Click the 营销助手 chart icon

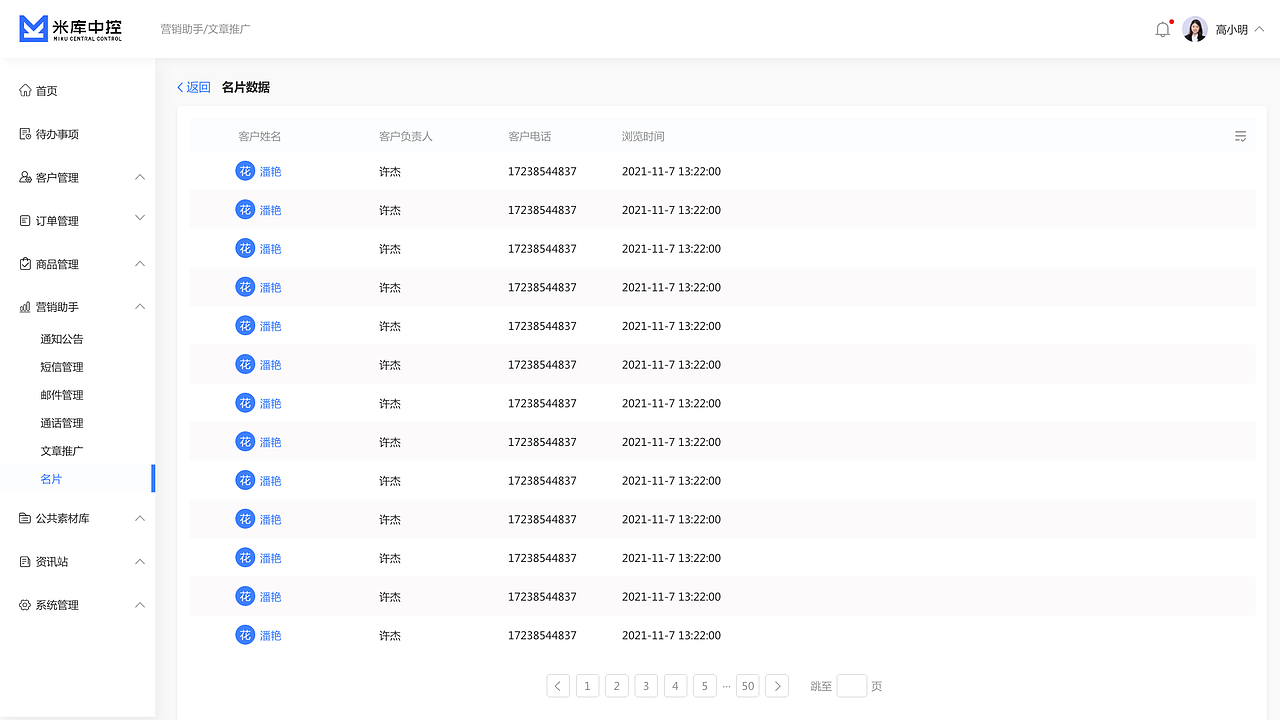click(x=25, y=307)
